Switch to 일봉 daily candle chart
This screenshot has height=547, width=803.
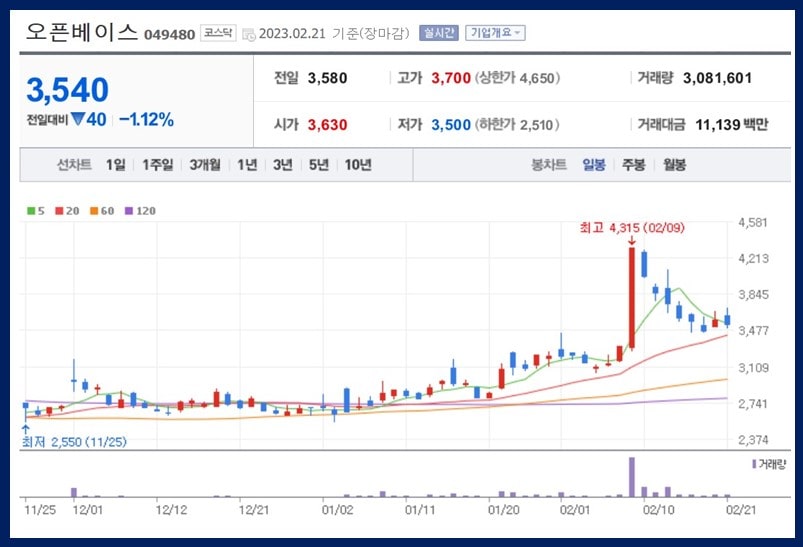(x=594, y=165)
